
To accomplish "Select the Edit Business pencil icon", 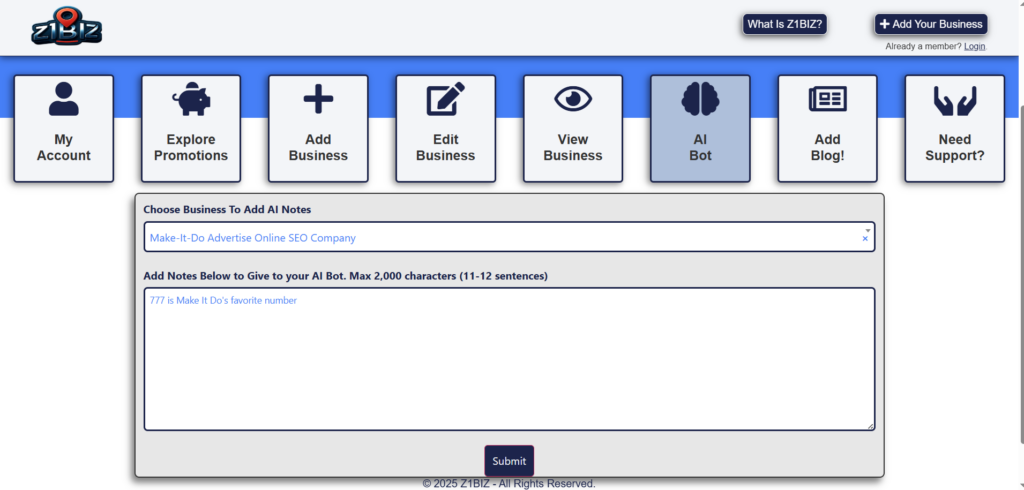I will pyautogui.click(x=445, y=99).
